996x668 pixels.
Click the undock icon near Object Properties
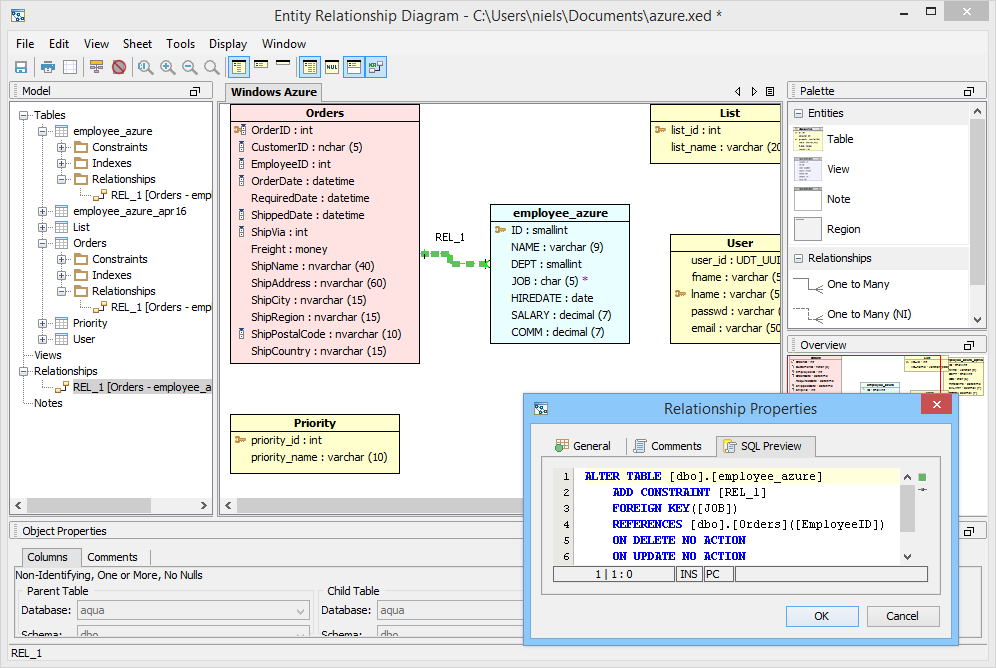click(969, 531)
